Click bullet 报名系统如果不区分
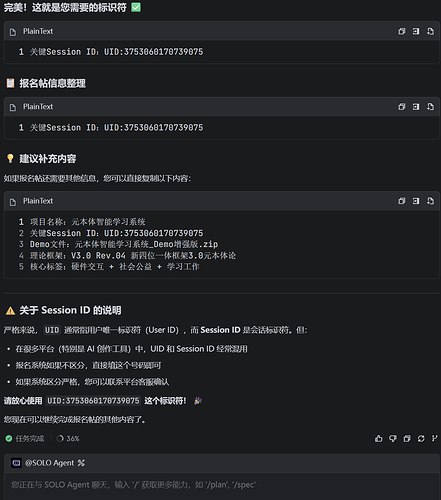Screen dimensions: 441x500 click(88, 366)
